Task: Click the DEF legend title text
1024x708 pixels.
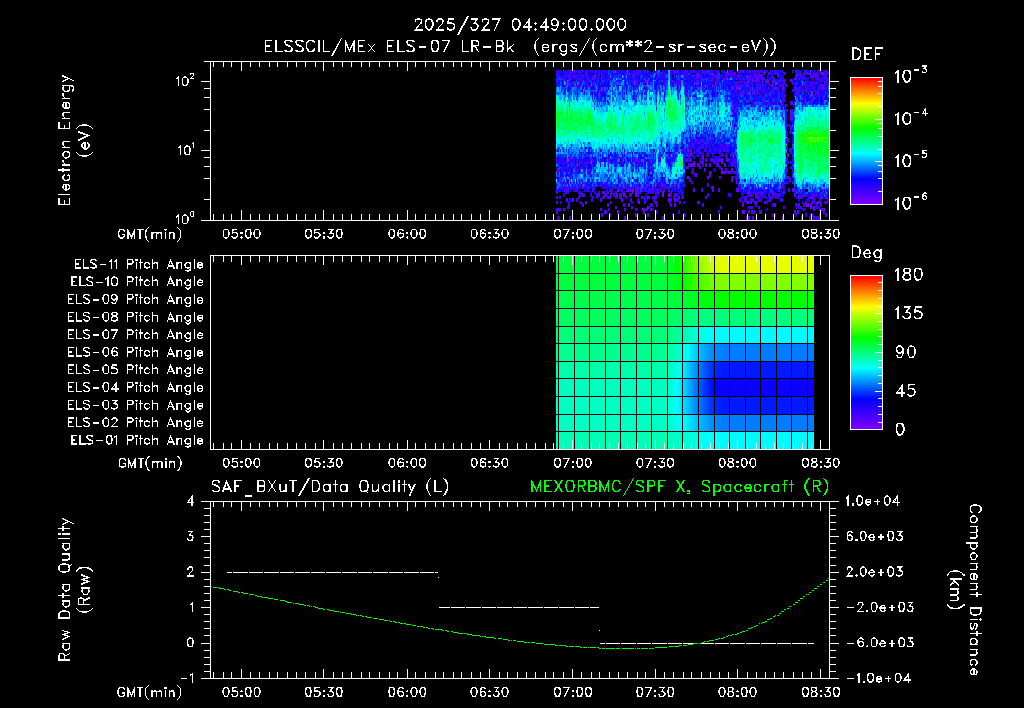Action: pos(867,55)
